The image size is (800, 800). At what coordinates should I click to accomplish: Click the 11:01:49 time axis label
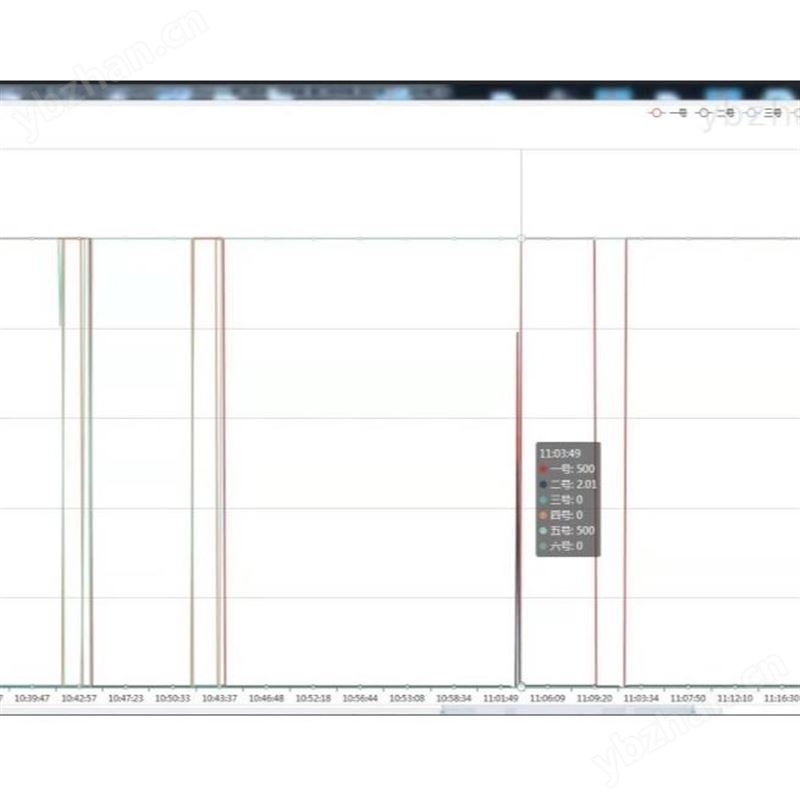(500, 698)
